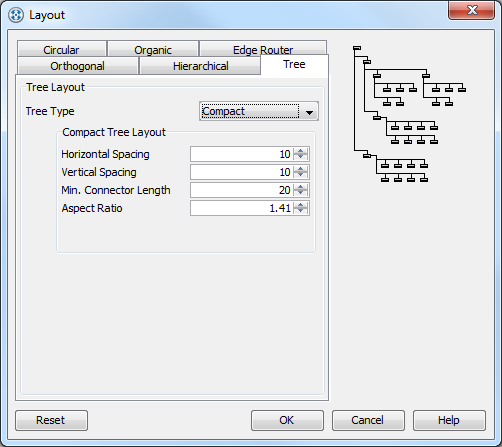The width and height of the screenshot is (502, 447).
Task: Increase Horizontal Spacing with up arrow
Action: (301, 151)
